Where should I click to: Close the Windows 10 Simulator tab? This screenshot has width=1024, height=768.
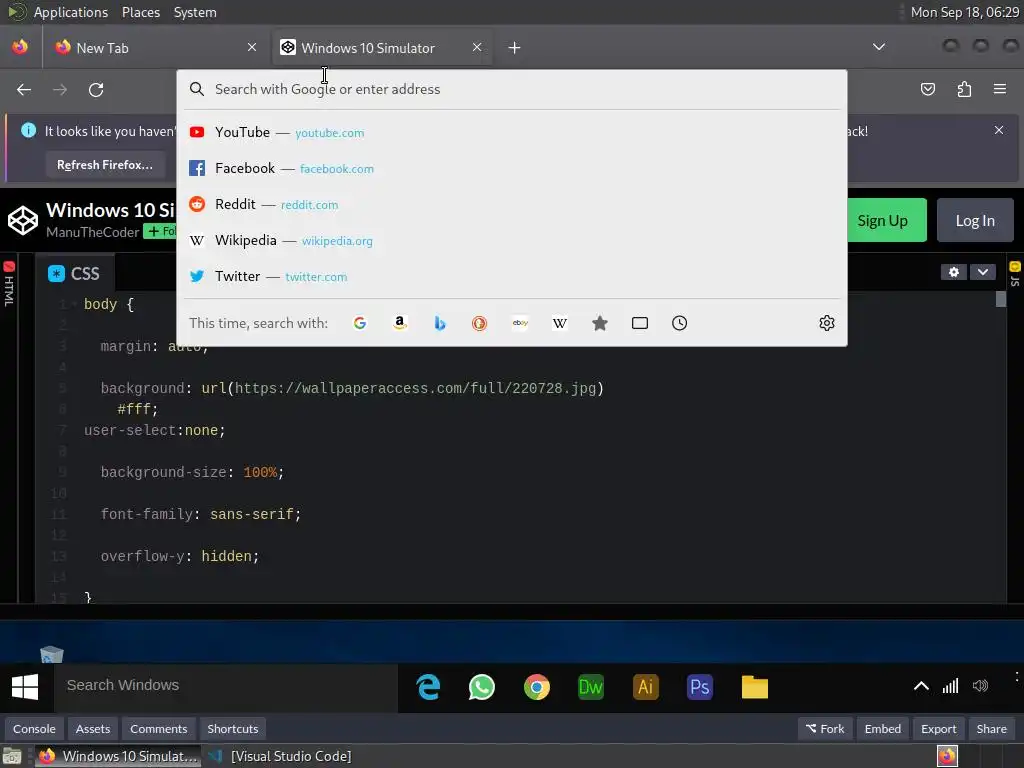point(477,47)
